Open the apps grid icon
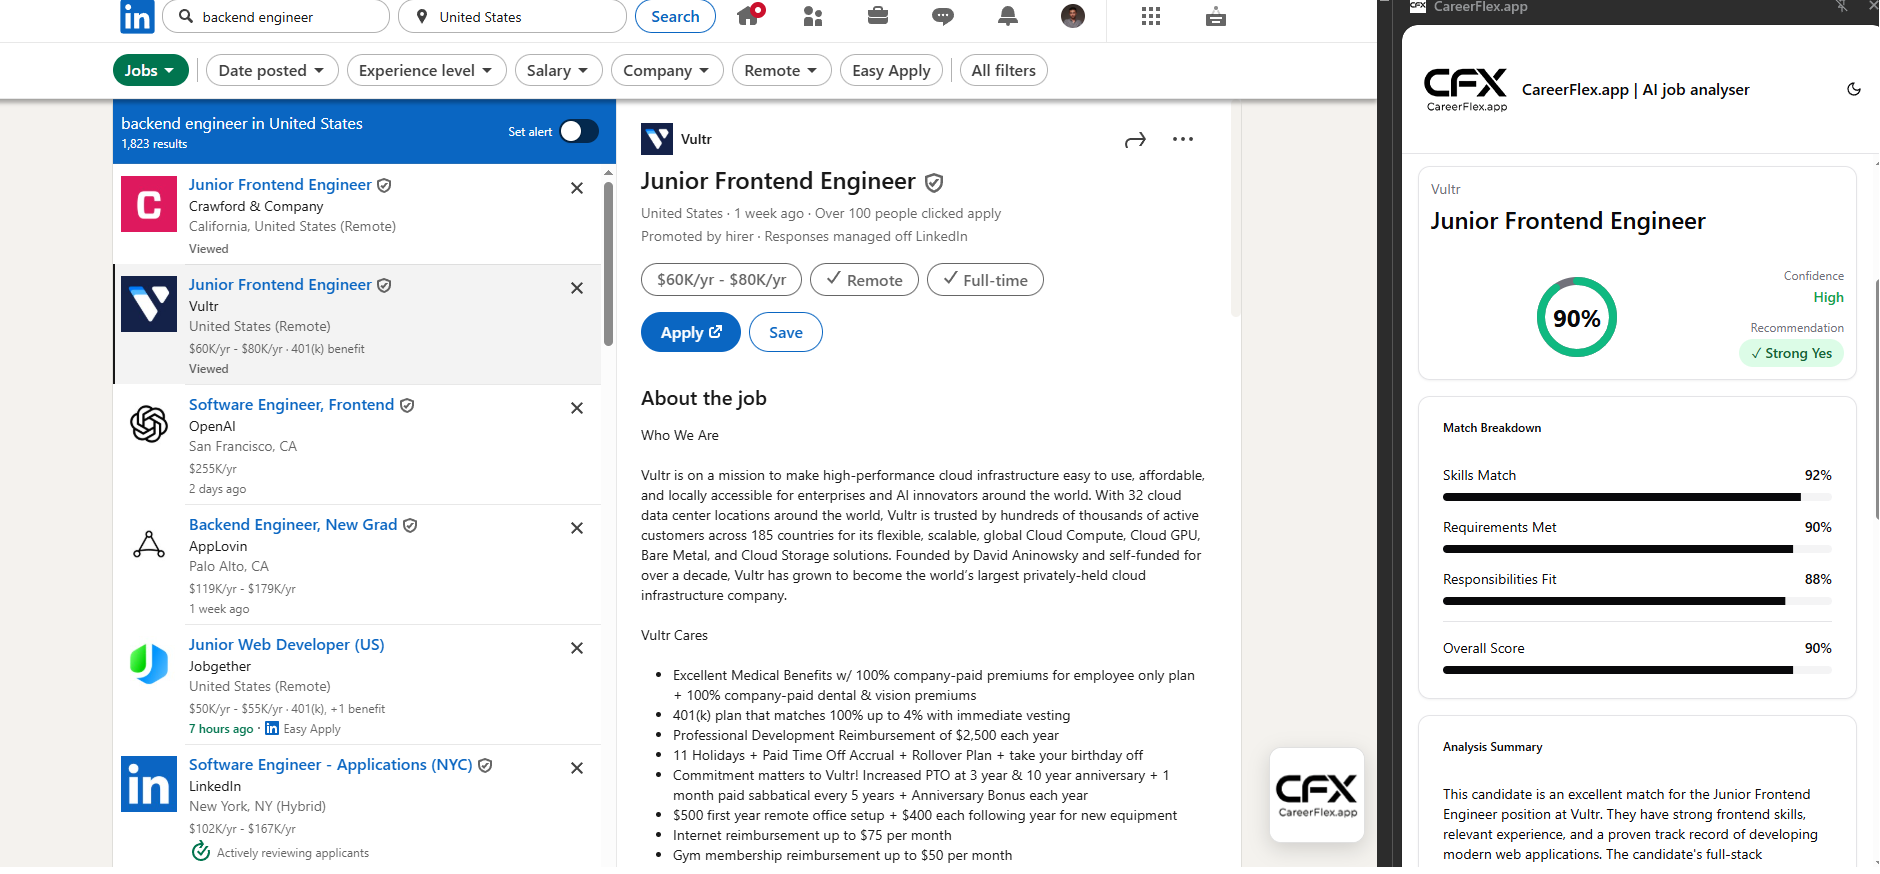1880x874 pixels. [x=1151, y=16]
